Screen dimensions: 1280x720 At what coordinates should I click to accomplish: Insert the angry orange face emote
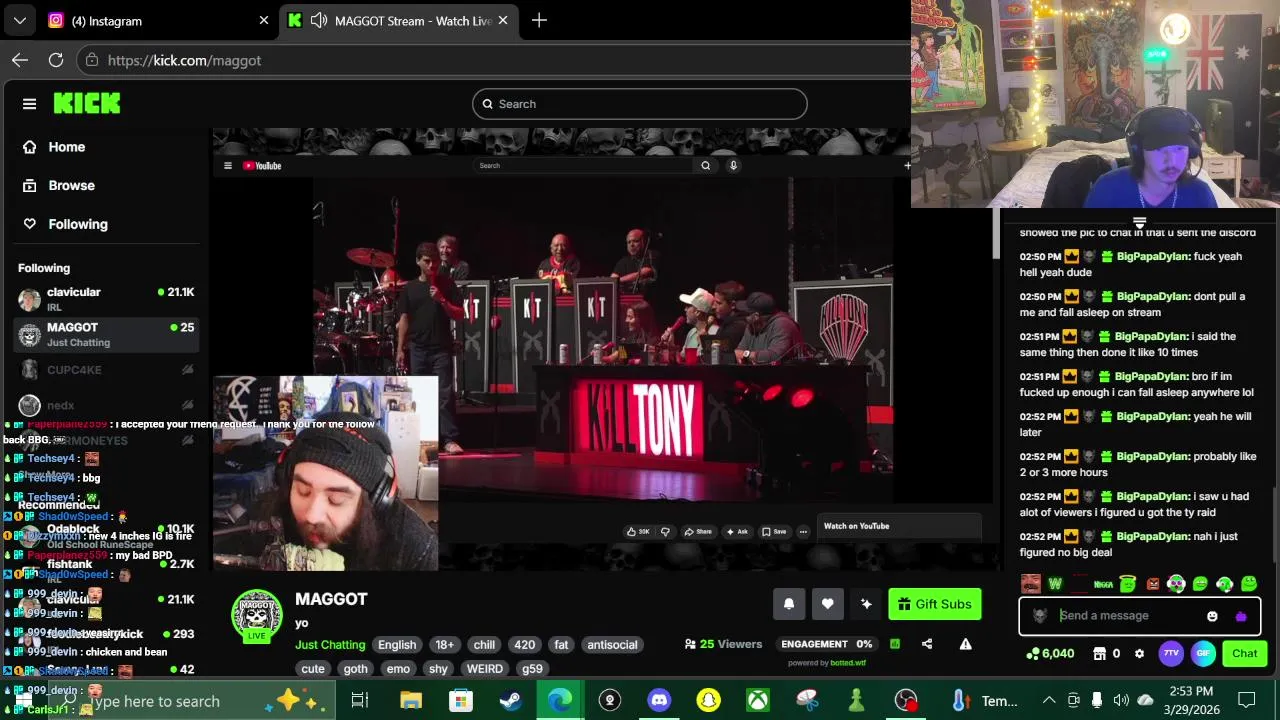(x=1152, y=584)
